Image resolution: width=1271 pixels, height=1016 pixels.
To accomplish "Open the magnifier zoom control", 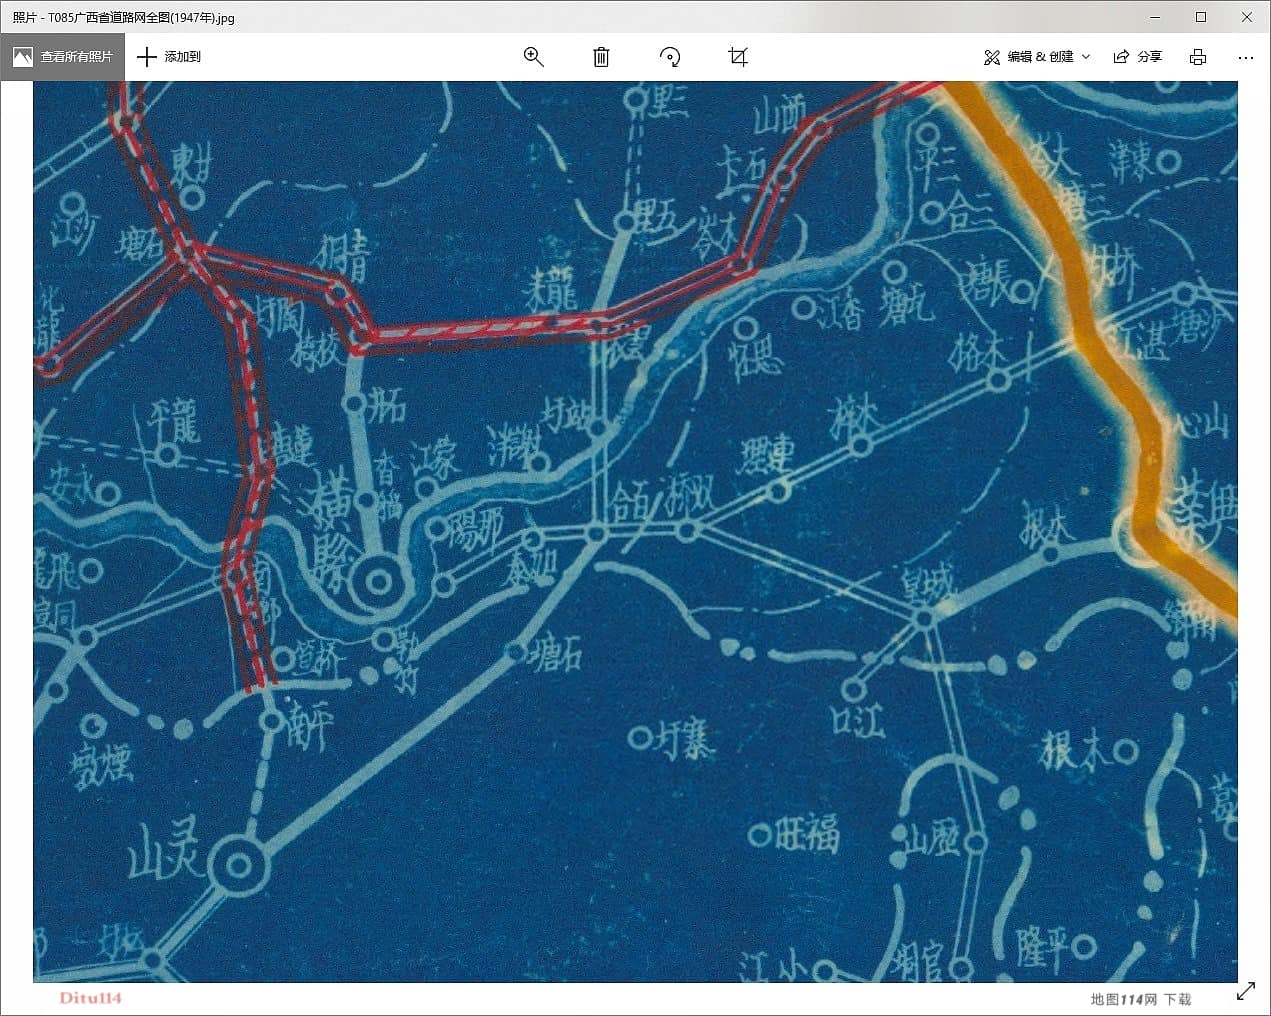I will tap(533, 57).
